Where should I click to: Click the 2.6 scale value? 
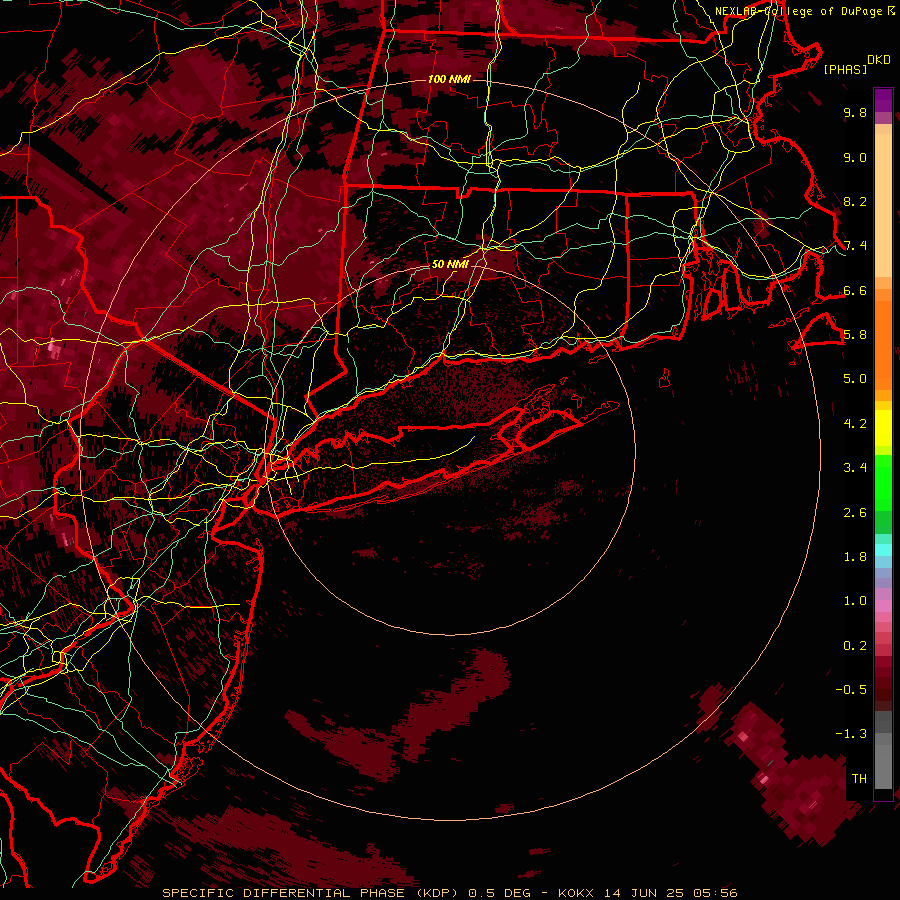[855, 513]
